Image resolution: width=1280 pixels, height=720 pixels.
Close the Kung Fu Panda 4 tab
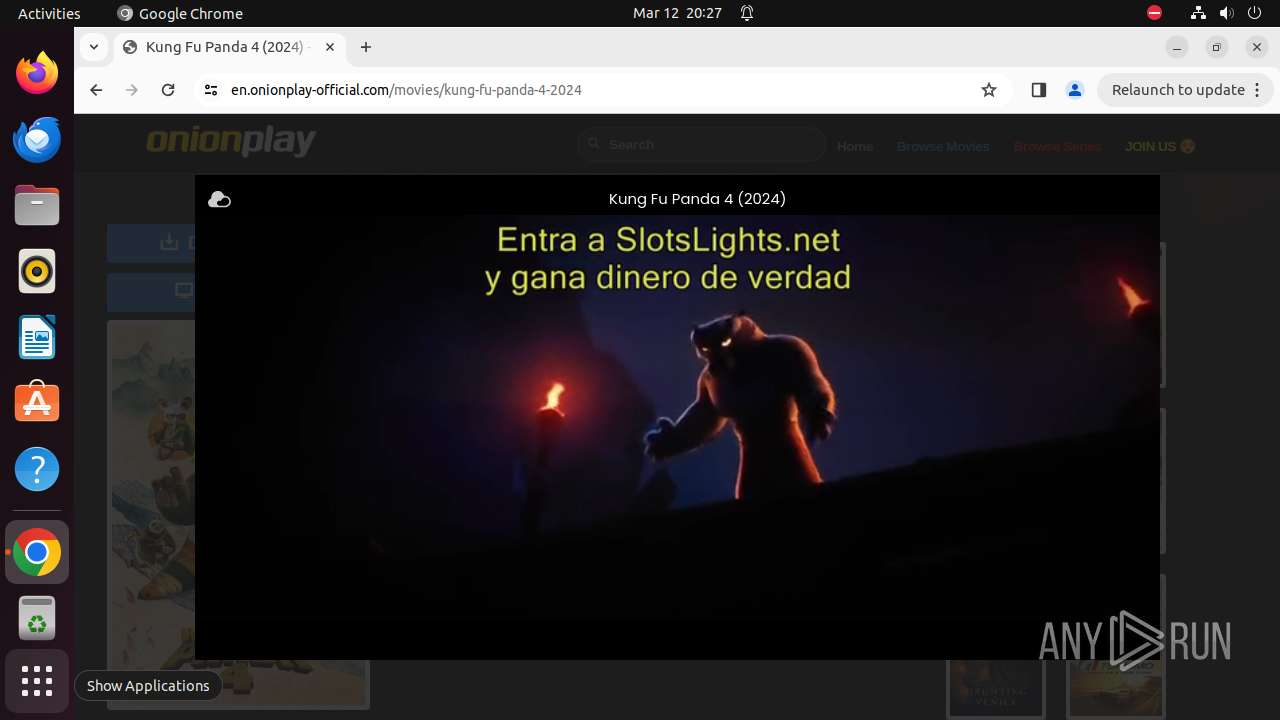pyautogui.click(x=330, y=47)
